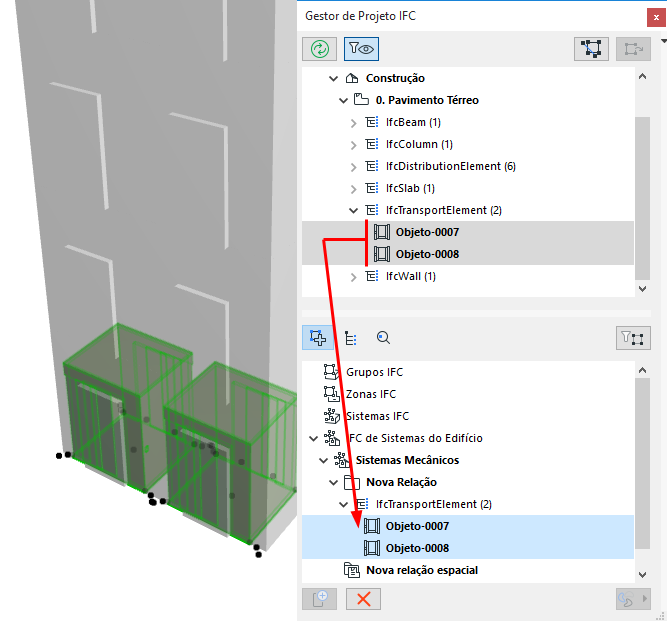Toggle the filter assignments button at right

tap(633, 338)
